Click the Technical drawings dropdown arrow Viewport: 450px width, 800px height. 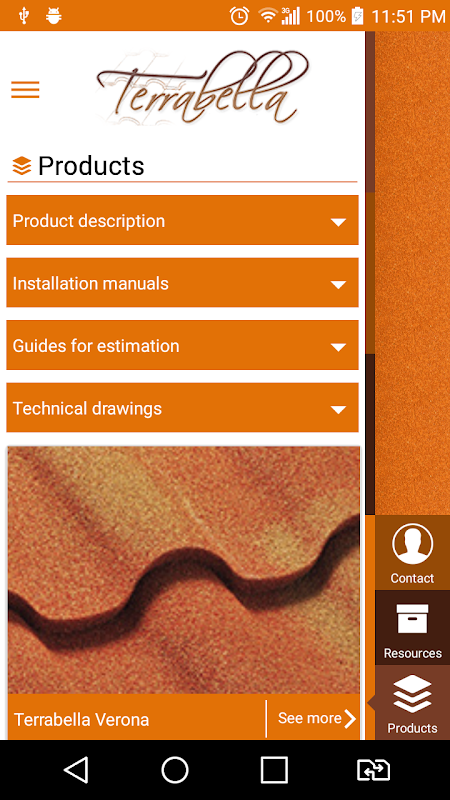pyautogui.click(x=338, y=409)
